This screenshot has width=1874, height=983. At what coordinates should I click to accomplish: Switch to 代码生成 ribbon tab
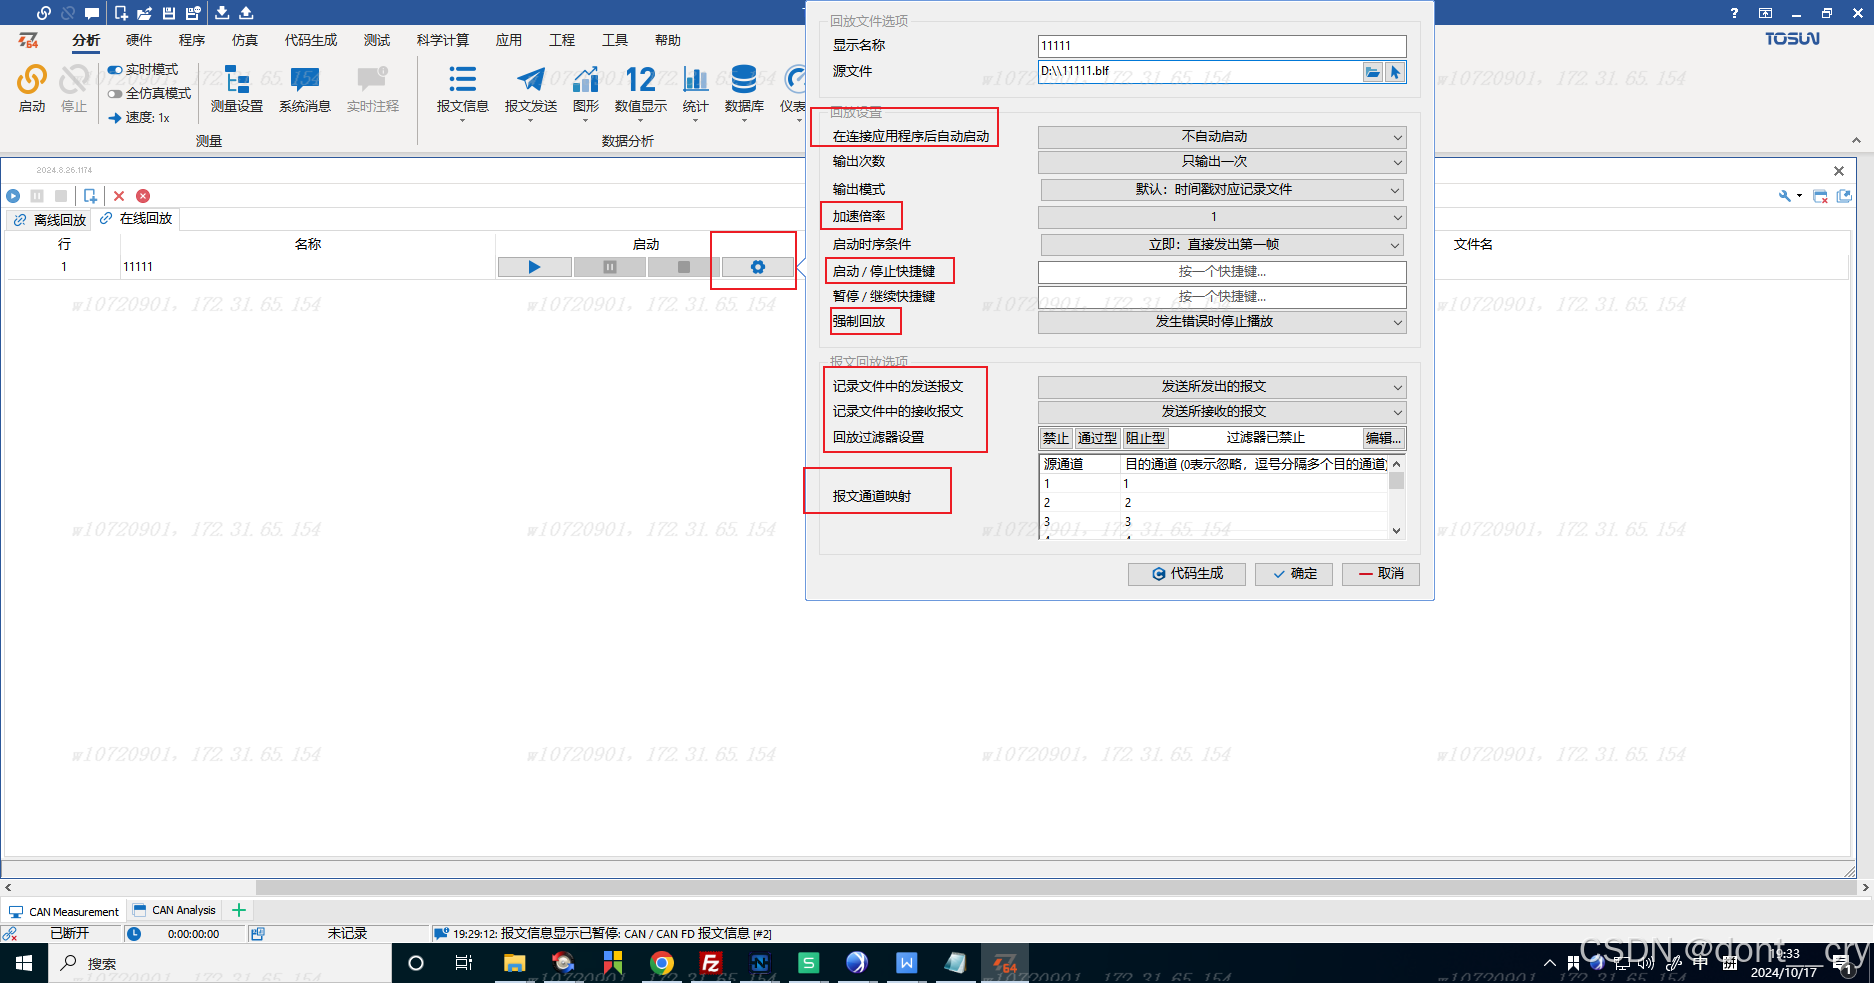[x=311, y=40]
